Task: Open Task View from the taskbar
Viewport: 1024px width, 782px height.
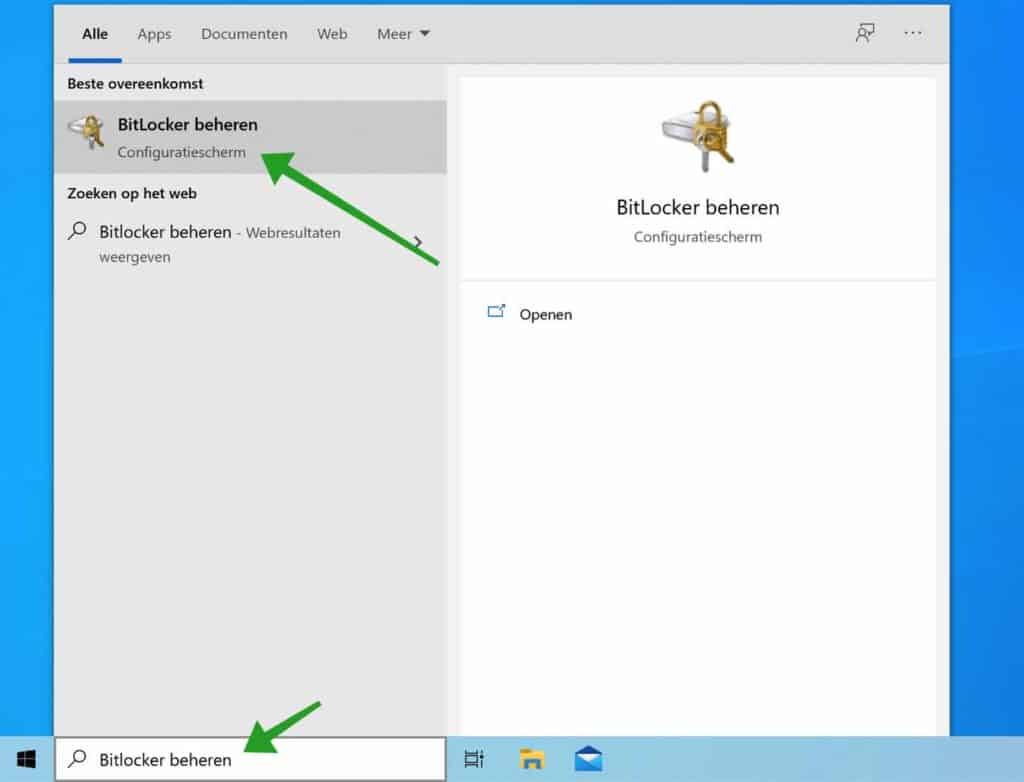Action: click(474, 759)
